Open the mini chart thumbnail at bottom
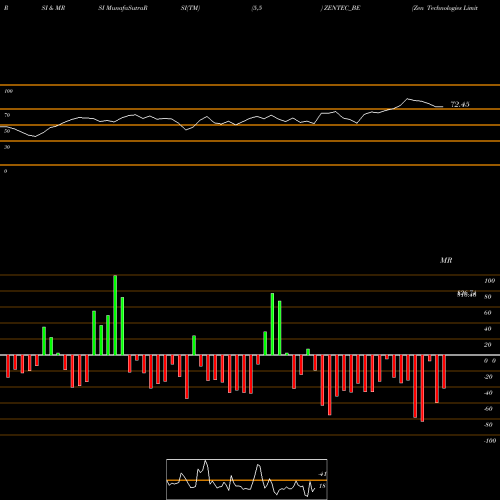Viewport: 500px width, 500px height. [247, 479]
